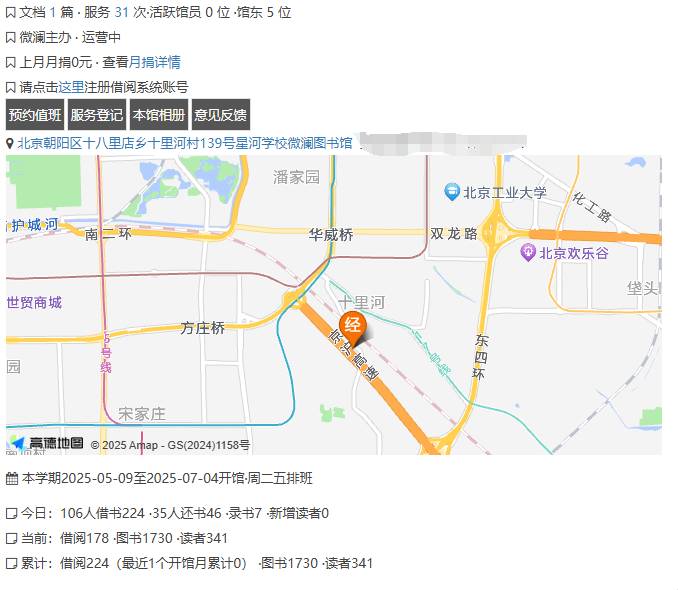Click the calendar icon beside 本学期 schedule
Screen dimensions: 678x590
tap(12, 479)
